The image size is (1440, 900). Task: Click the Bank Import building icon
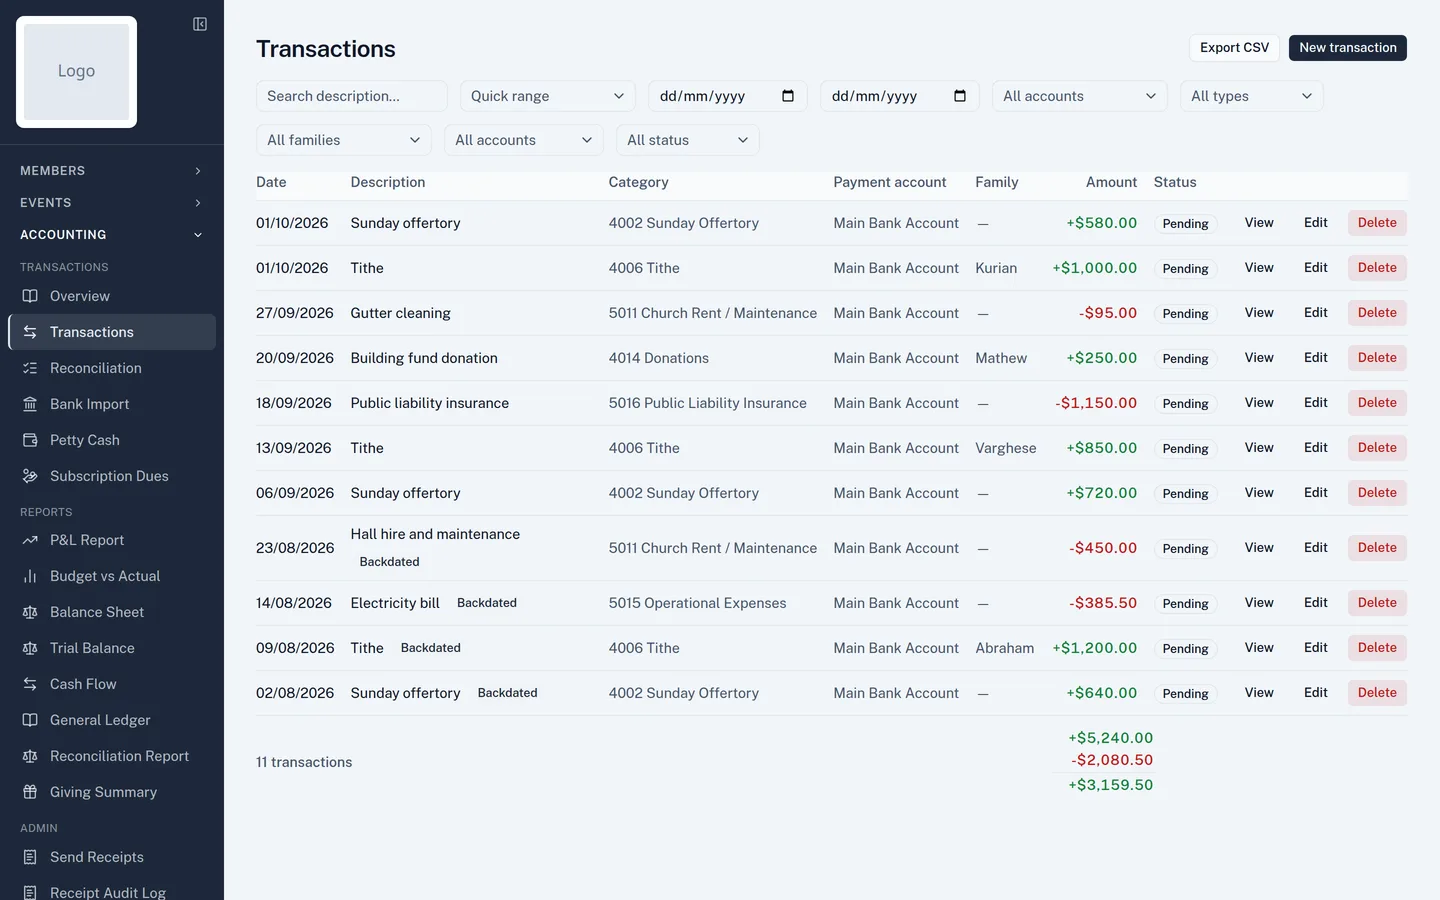click(30, 404)
